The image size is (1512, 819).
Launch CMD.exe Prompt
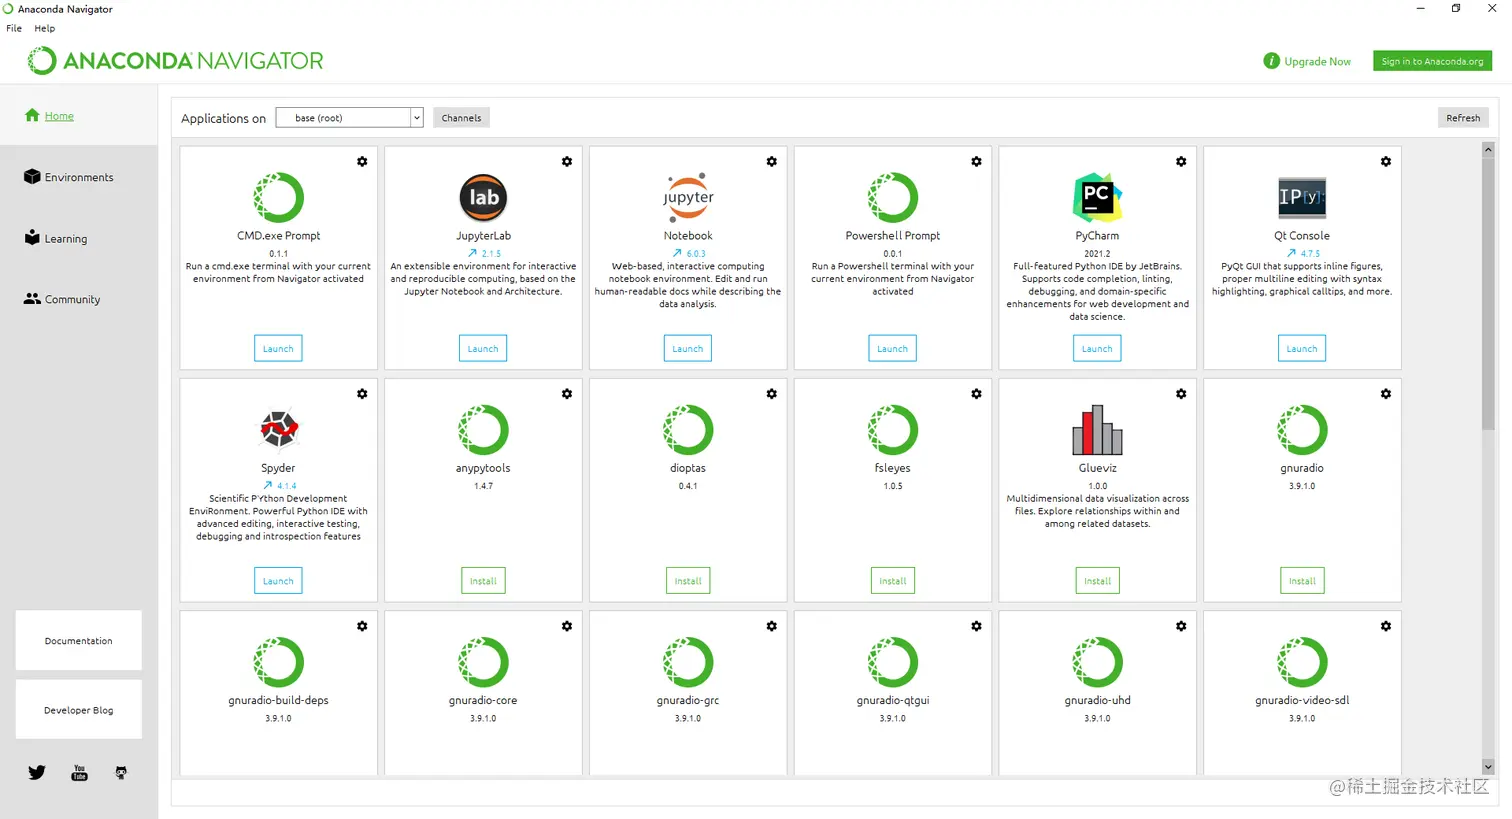point(278,348)
